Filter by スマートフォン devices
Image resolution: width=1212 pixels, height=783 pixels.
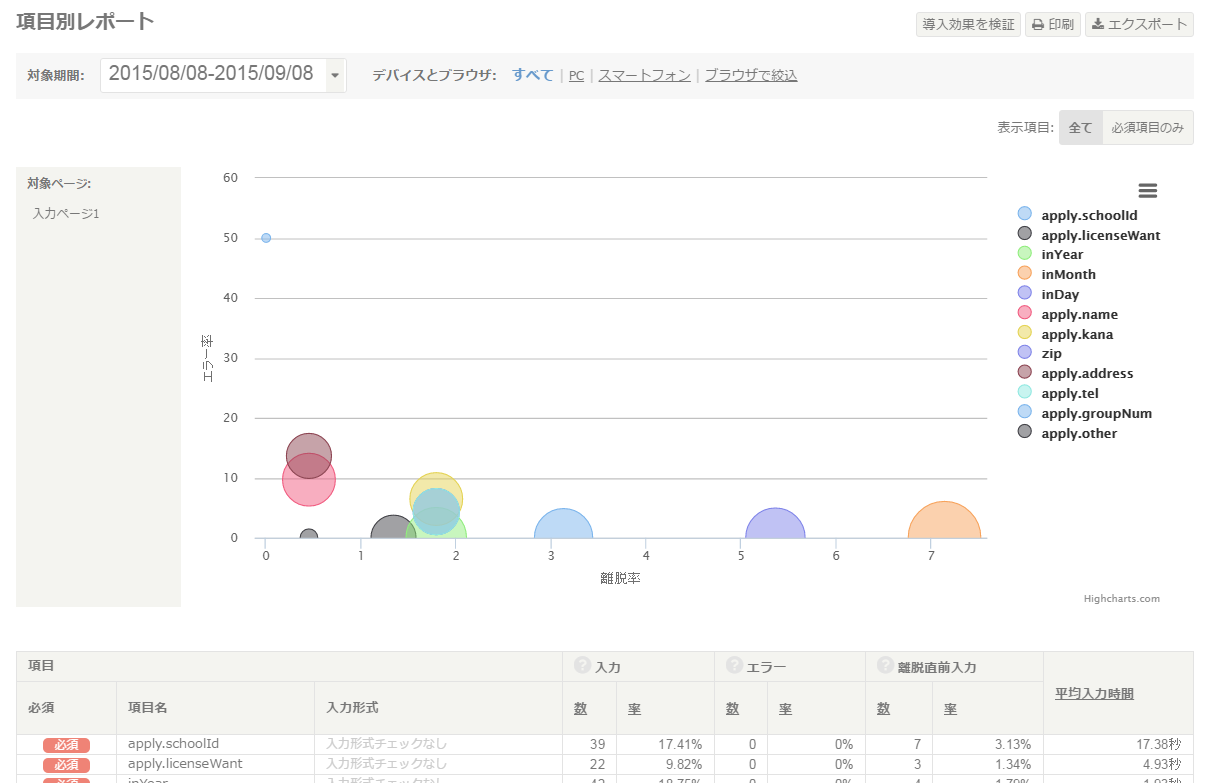click(x=644, y=75)
